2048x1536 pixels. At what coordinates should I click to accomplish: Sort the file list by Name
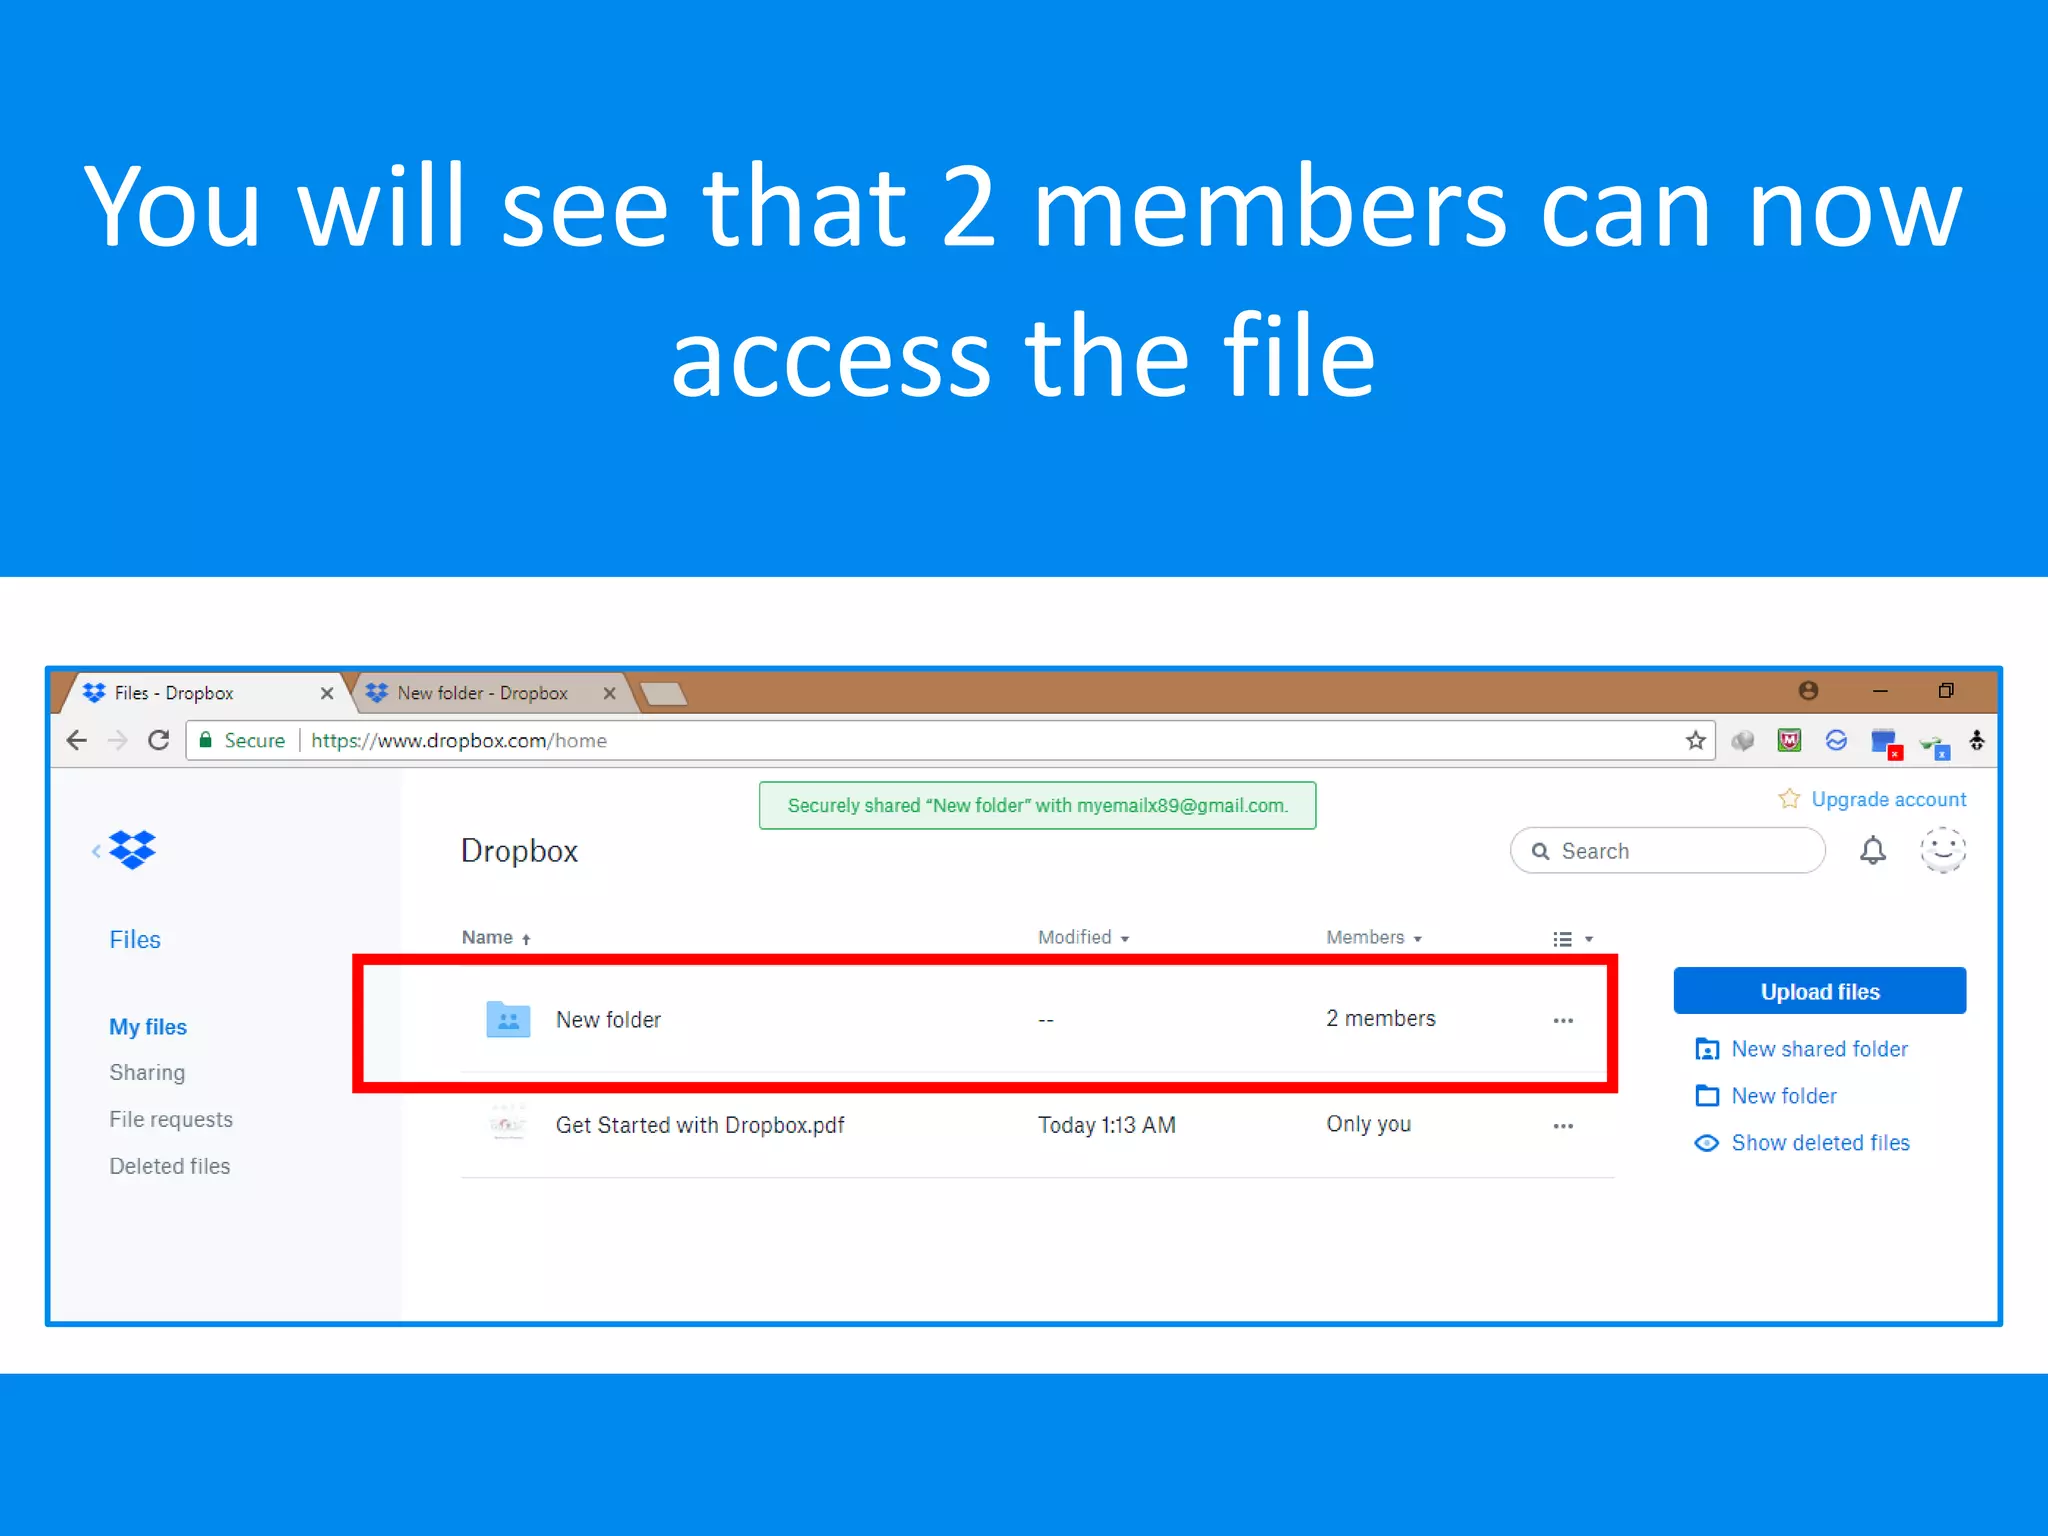[496, 937]
